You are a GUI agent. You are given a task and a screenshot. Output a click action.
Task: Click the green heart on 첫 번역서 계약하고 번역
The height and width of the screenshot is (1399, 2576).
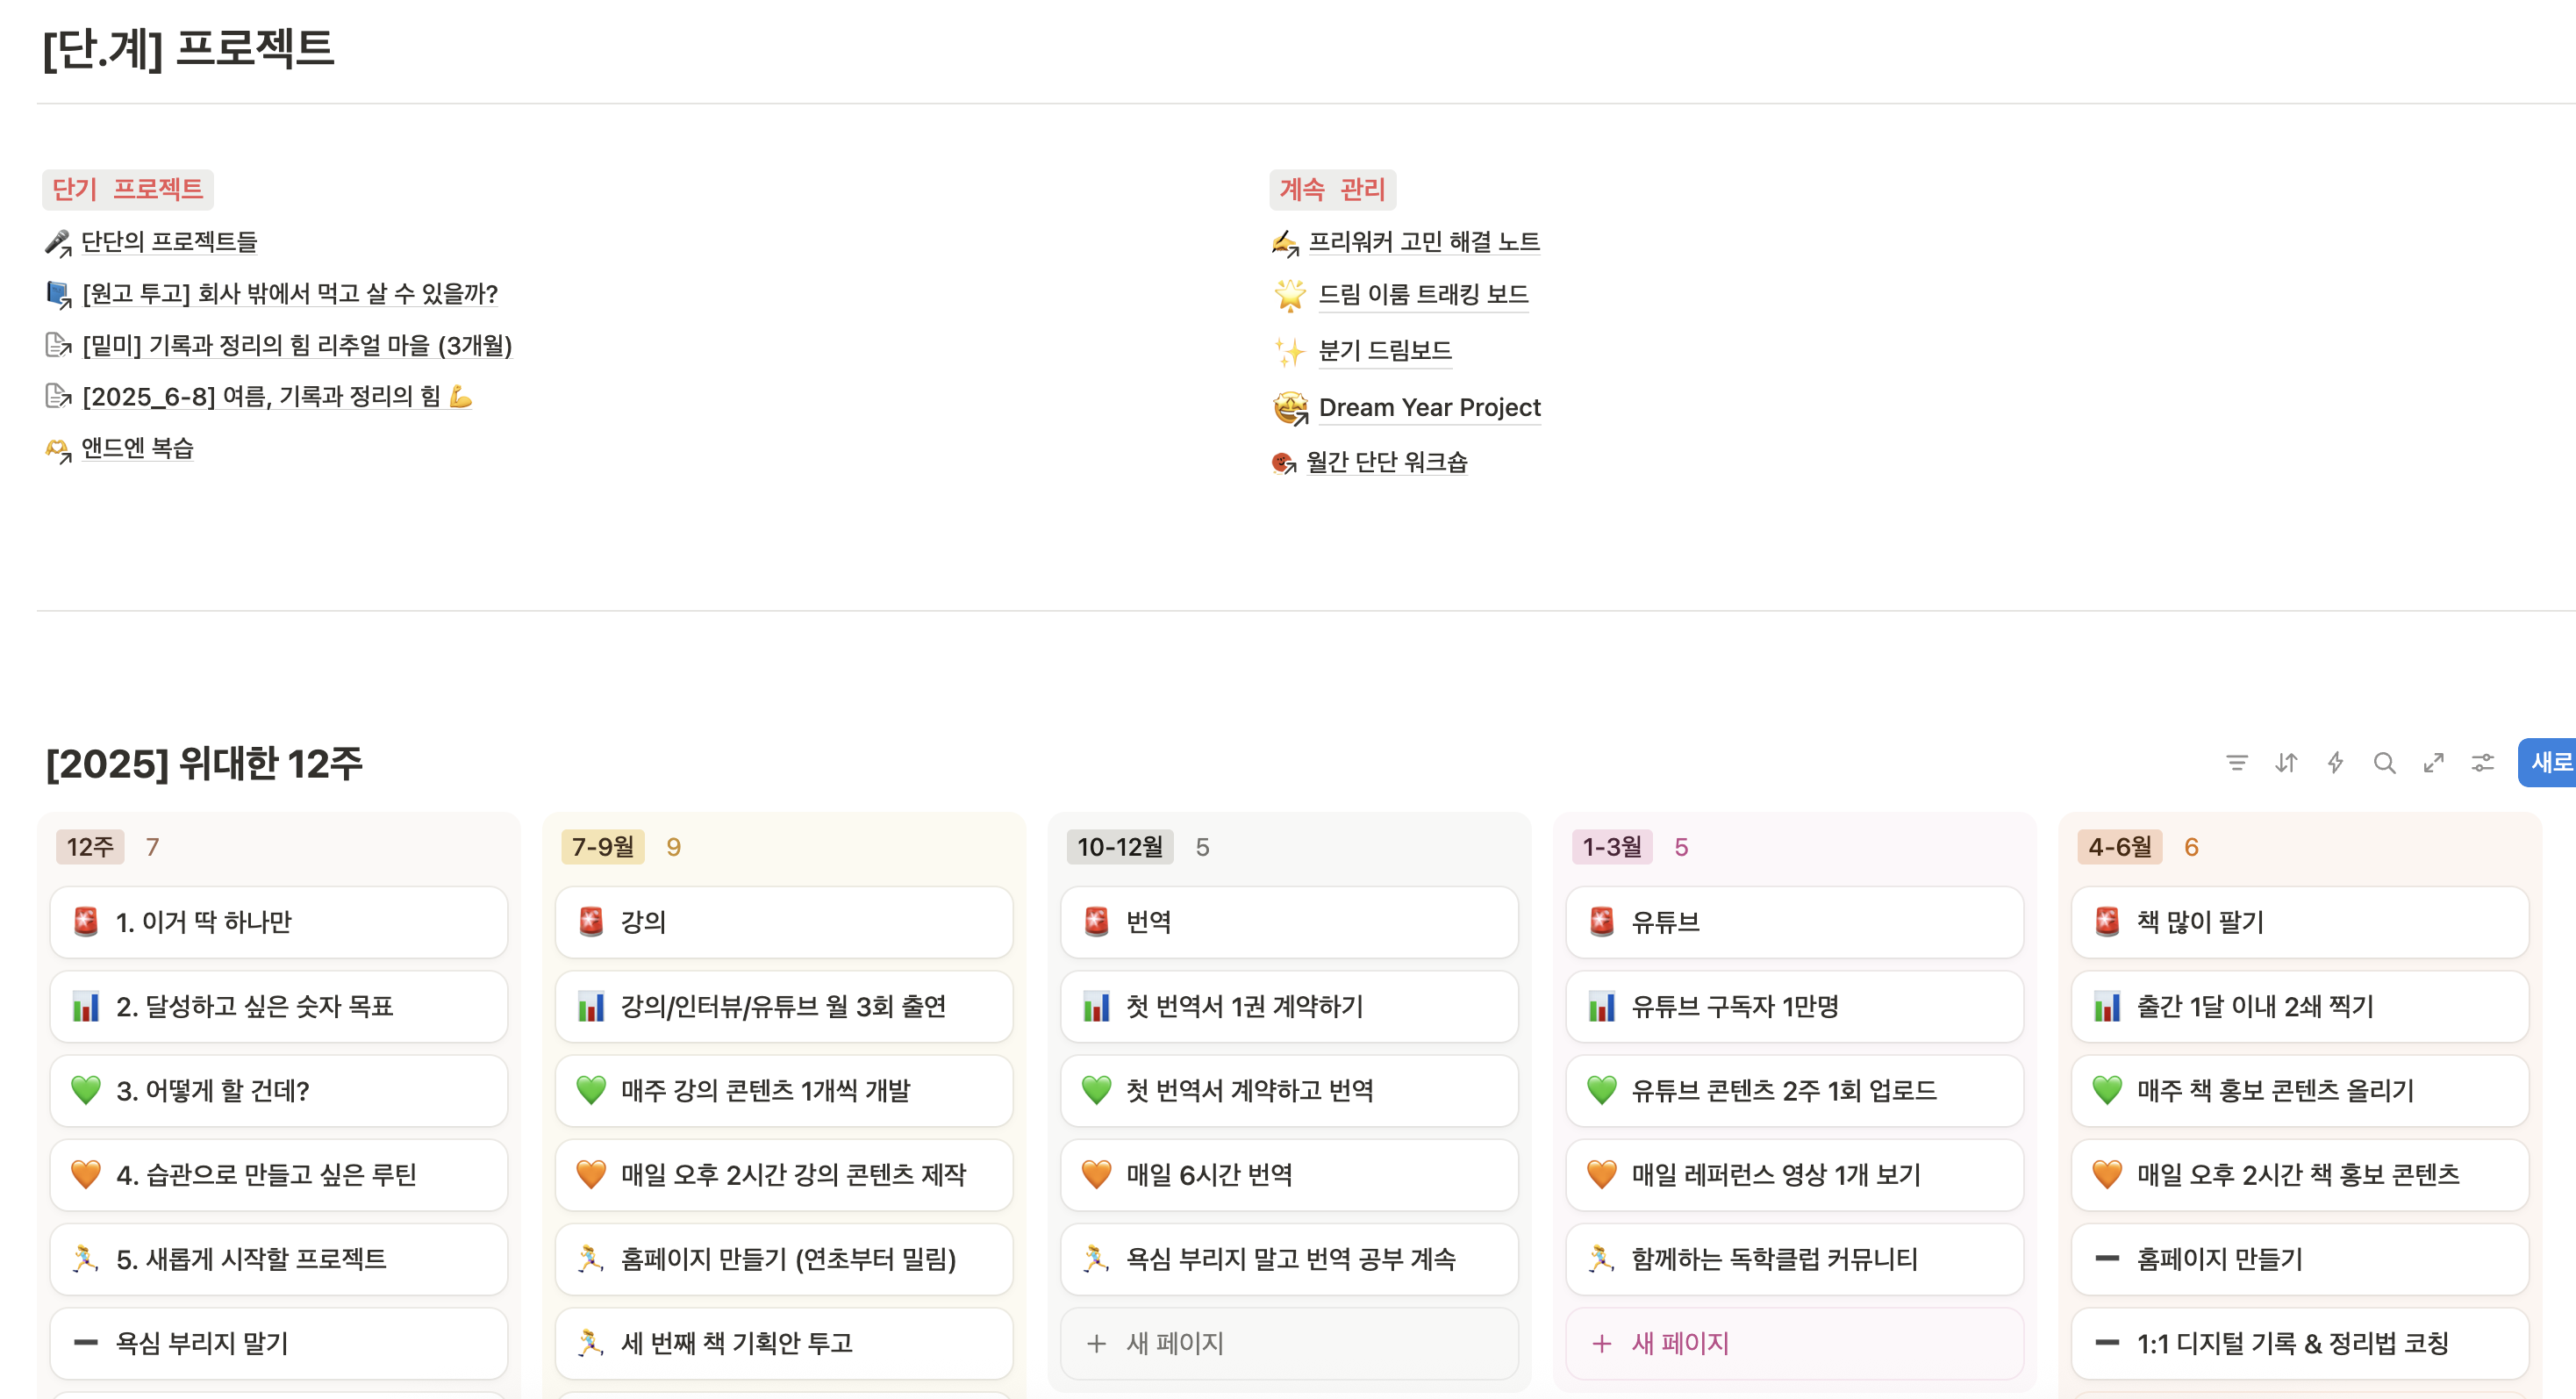1096,1090
